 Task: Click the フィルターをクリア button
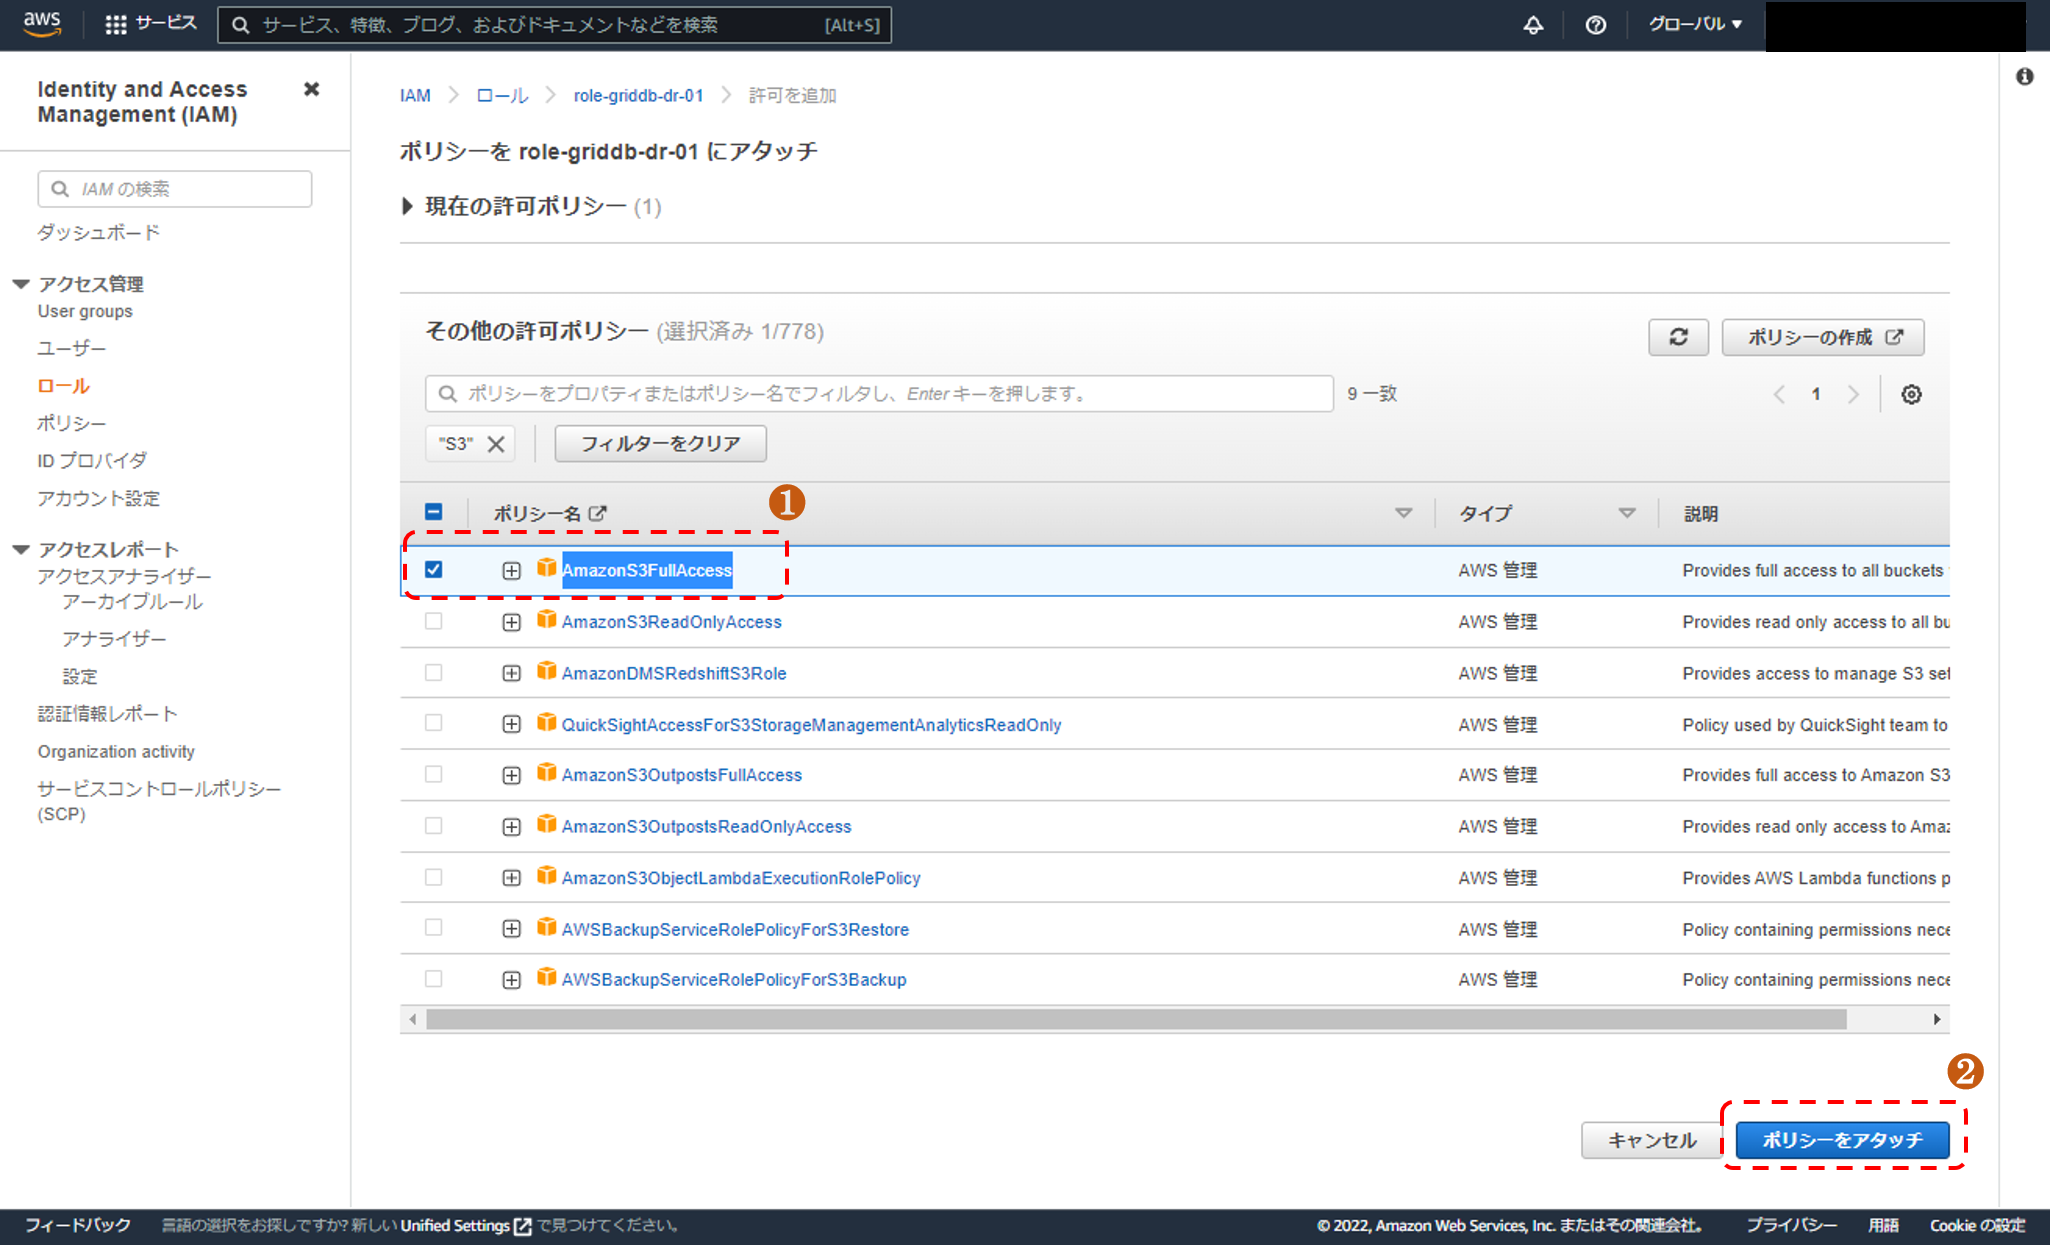point(660,443)
